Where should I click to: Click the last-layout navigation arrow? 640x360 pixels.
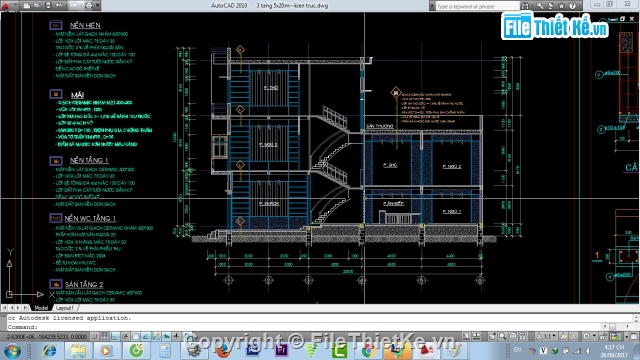pyautogui.click(x=26, y=308)
